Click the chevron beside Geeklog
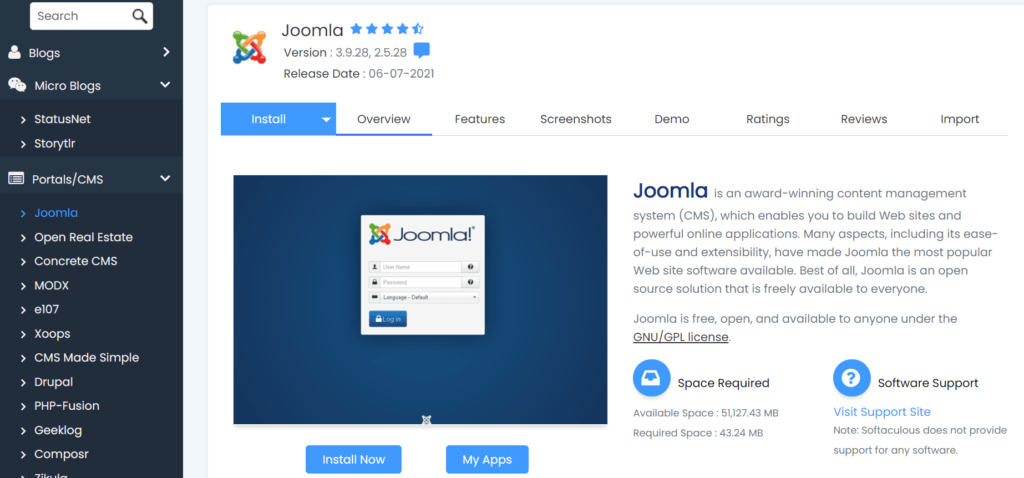The image size is (1024, 478). pyautogui.click(x=24, y=431)
